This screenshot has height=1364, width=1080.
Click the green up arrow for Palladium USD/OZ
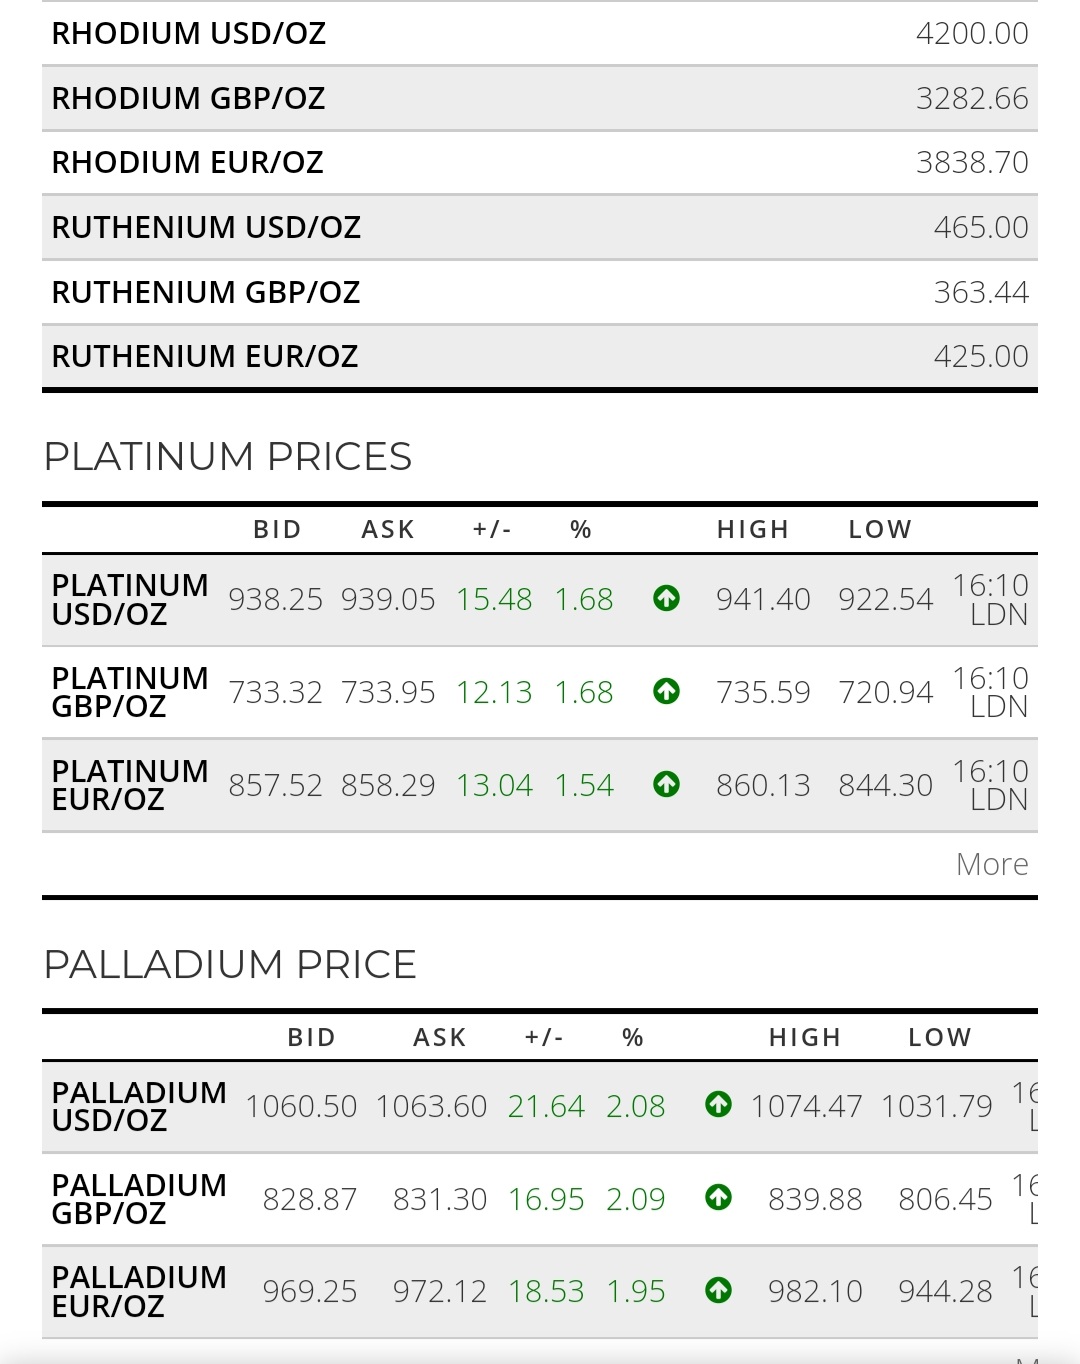(718, 1105)
